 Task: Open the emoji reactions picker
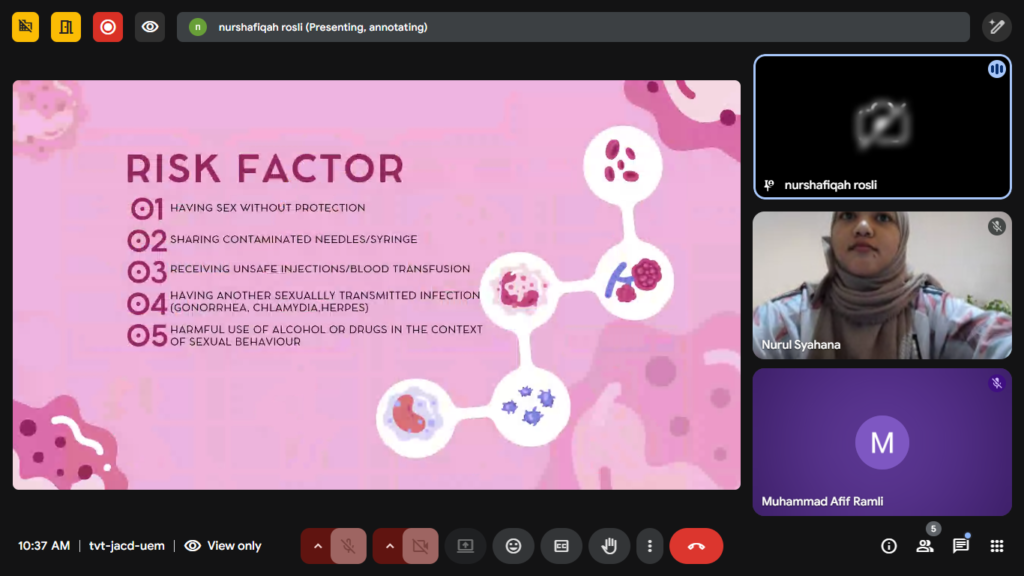coord(513,546)
